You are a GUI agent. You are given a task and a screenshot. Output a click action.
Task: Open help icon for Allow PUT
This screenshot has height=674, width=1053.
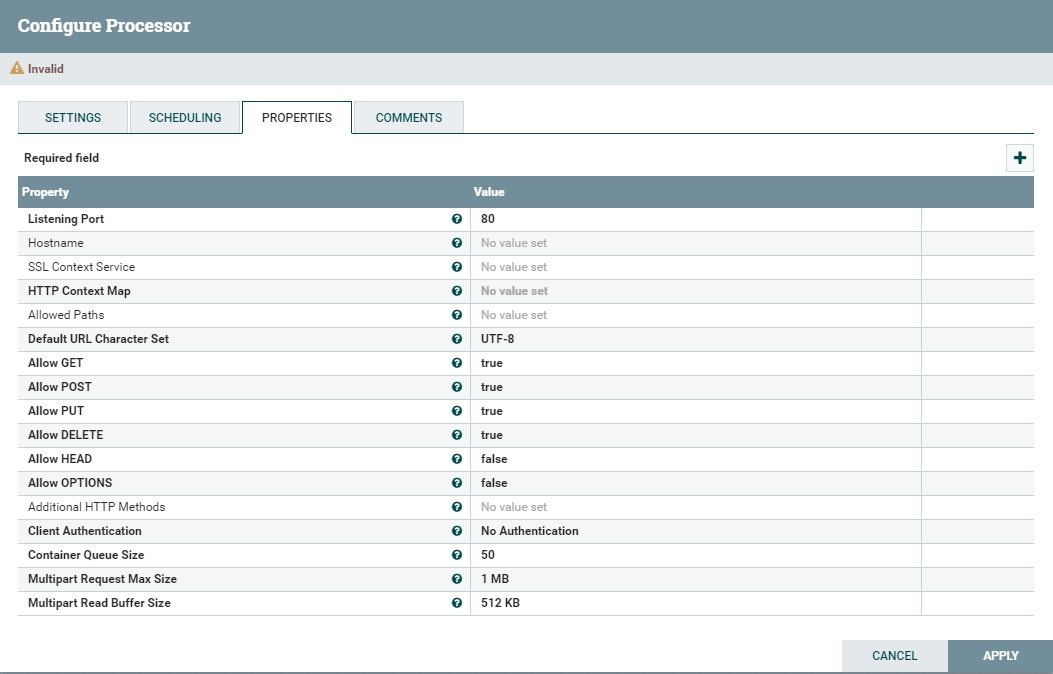click(x=457, y=411)
